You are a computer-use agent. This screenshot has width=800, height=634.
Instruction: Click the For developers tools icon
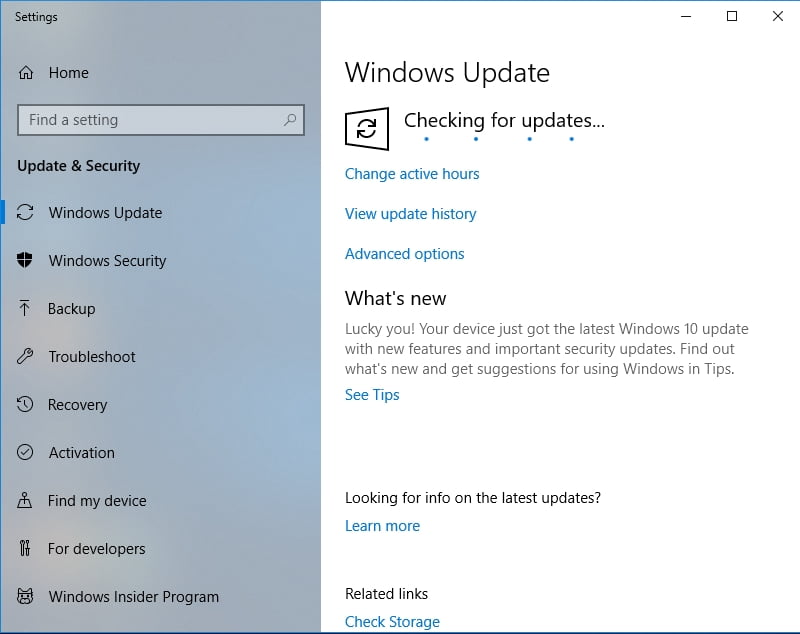point(24,548)
